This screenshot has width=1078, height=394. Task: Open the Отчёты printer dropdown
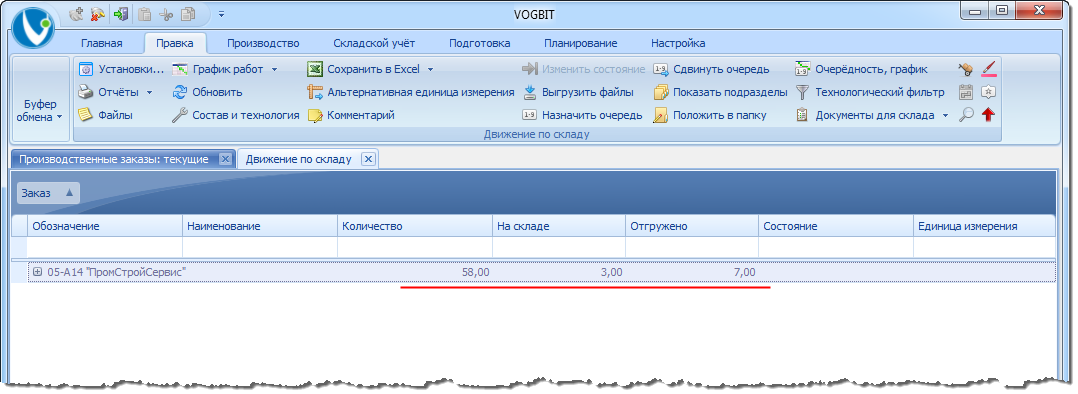pos(115,92)
